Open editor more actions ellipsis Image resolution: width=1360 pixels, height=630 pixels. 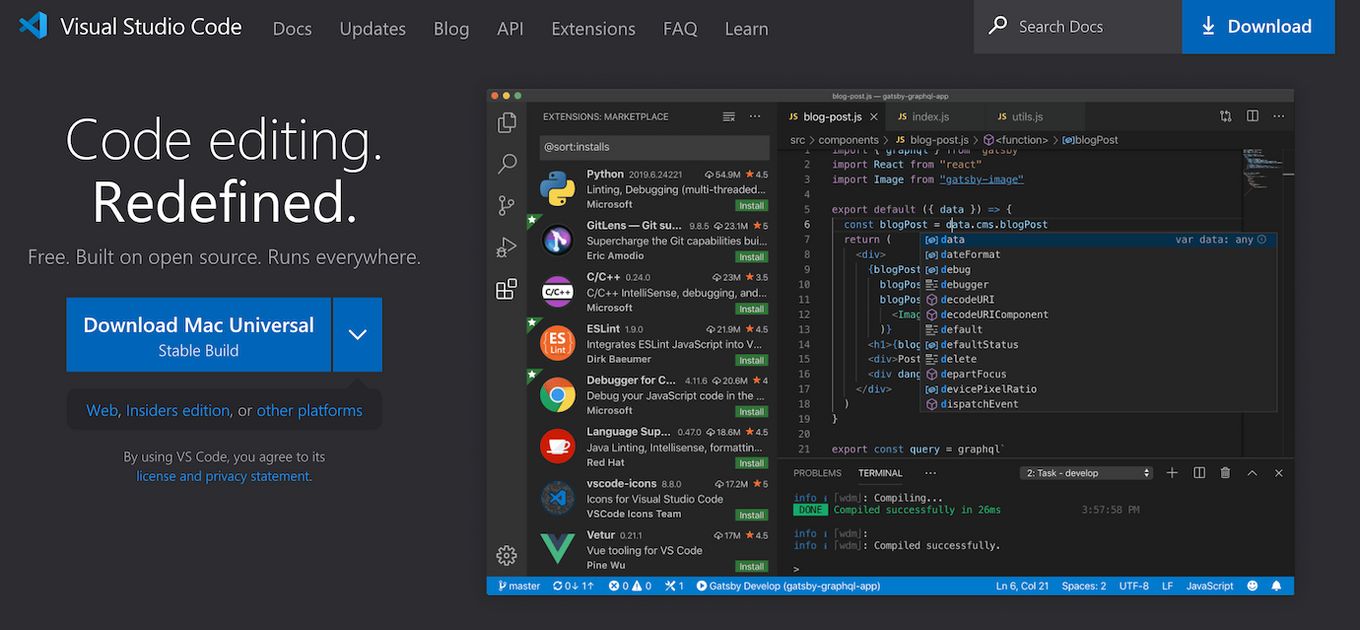[x=1278, y=116]
